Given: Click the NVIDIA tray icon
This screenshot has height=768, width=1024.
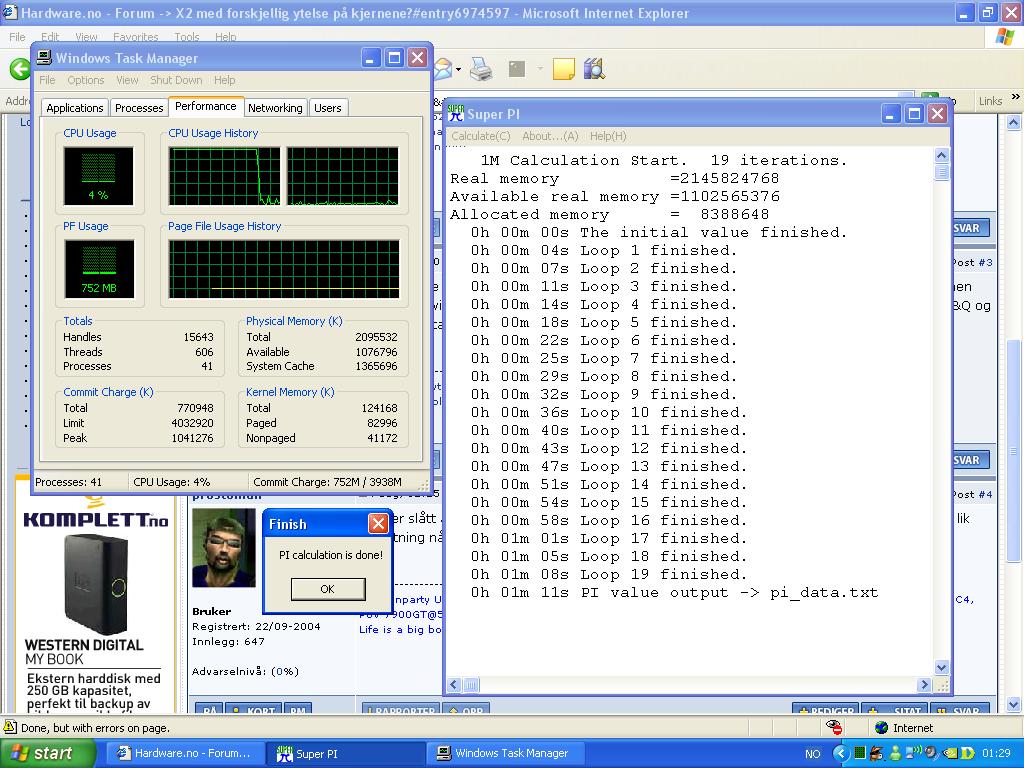Looking at the screenshot, I should (950, 753).
